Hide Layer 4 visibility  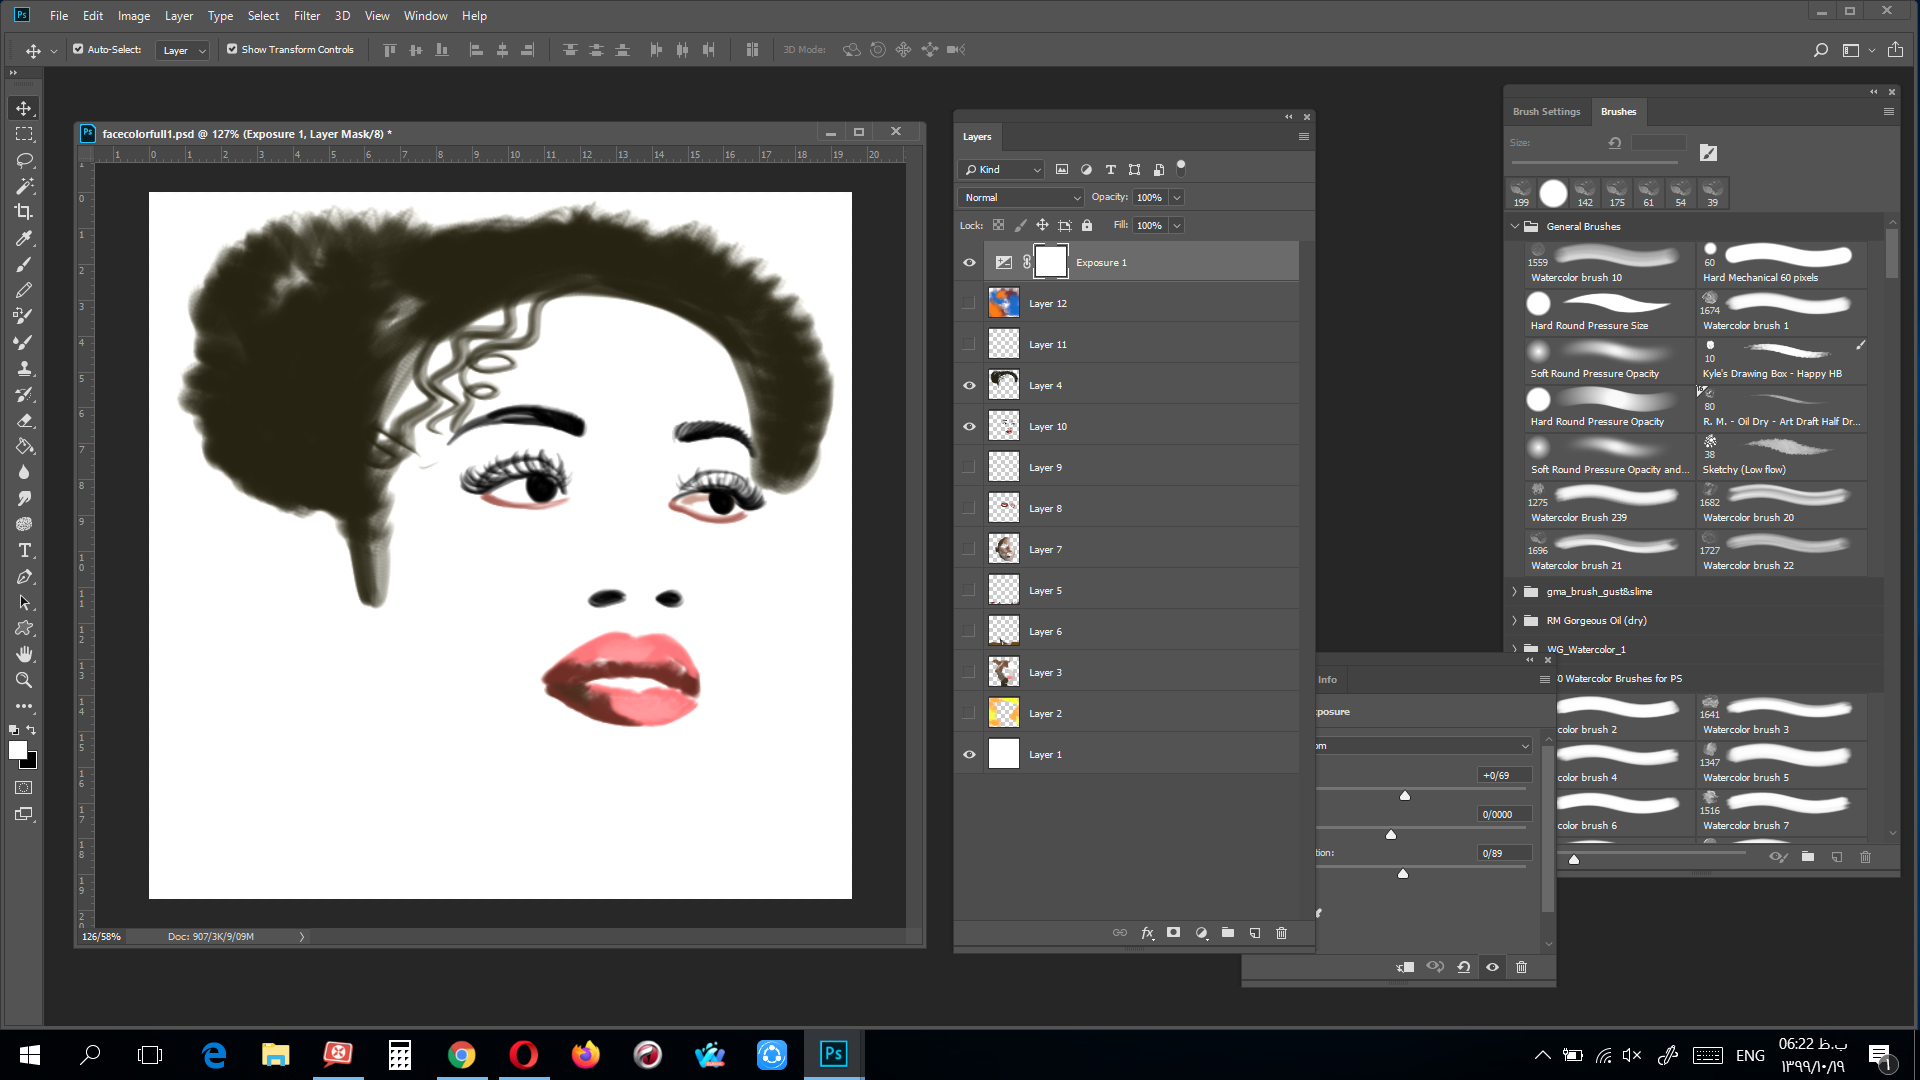point(969,386)
